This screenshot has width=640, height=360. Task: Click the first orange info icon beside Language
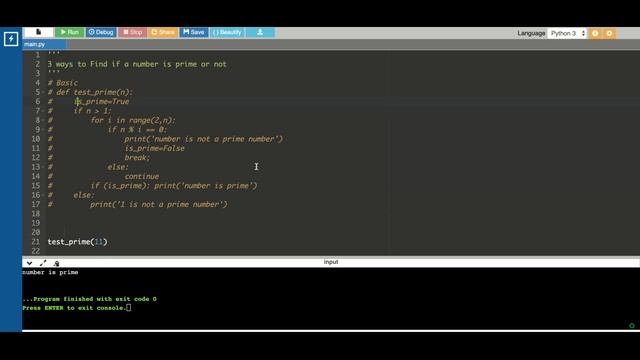595,33
